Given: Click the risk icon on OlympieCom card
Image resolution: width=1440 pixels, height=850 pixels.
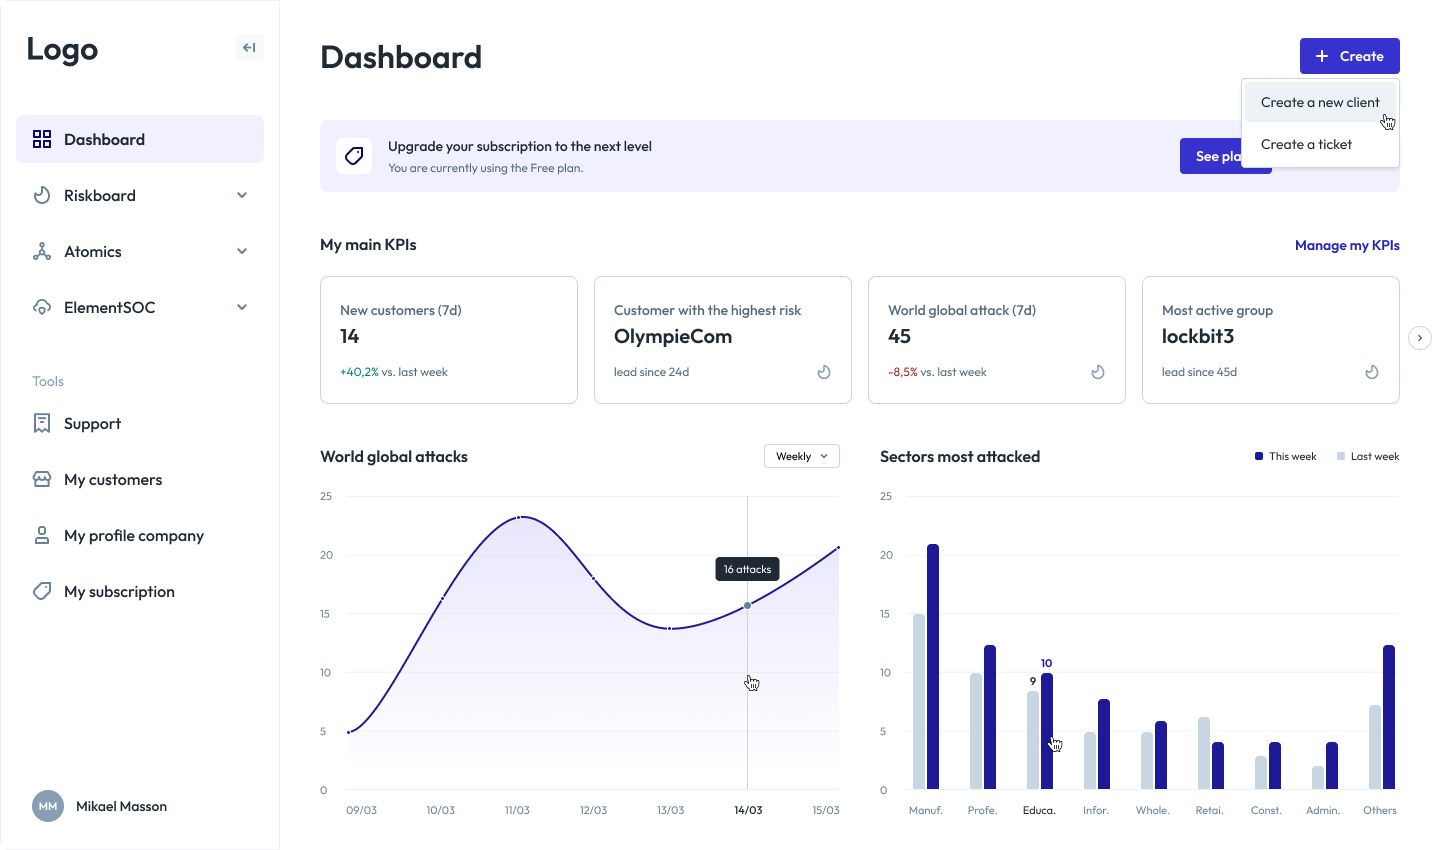Looking at the screenshot, I should [824, 372].
